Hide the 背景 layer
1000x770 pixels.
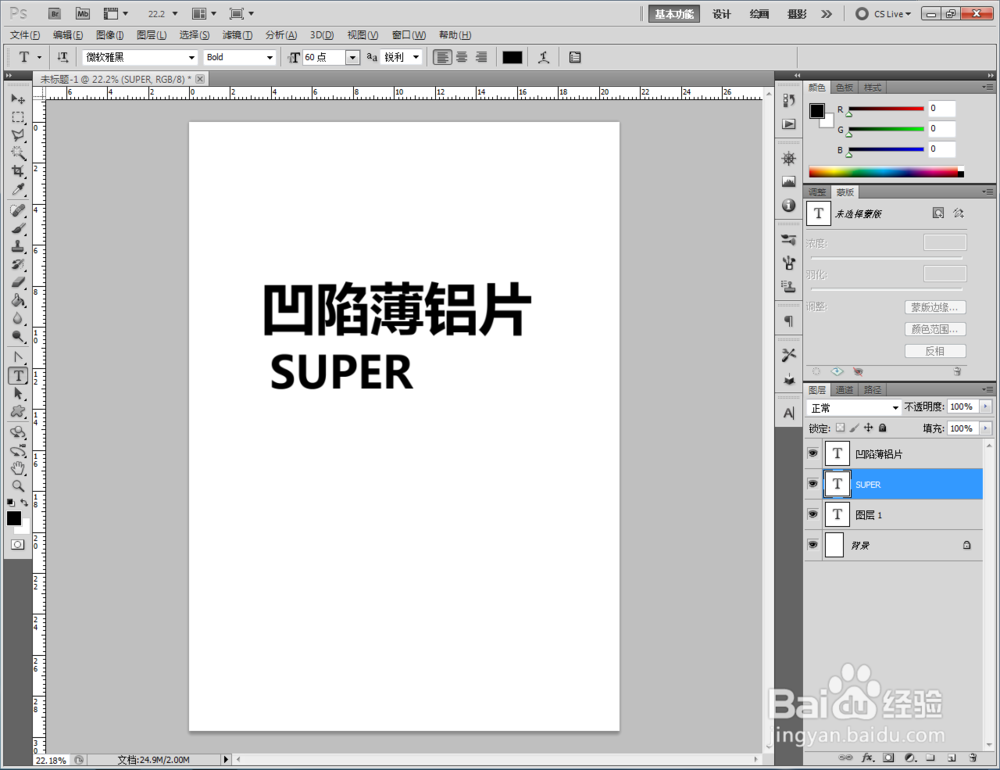pos(812,545)
